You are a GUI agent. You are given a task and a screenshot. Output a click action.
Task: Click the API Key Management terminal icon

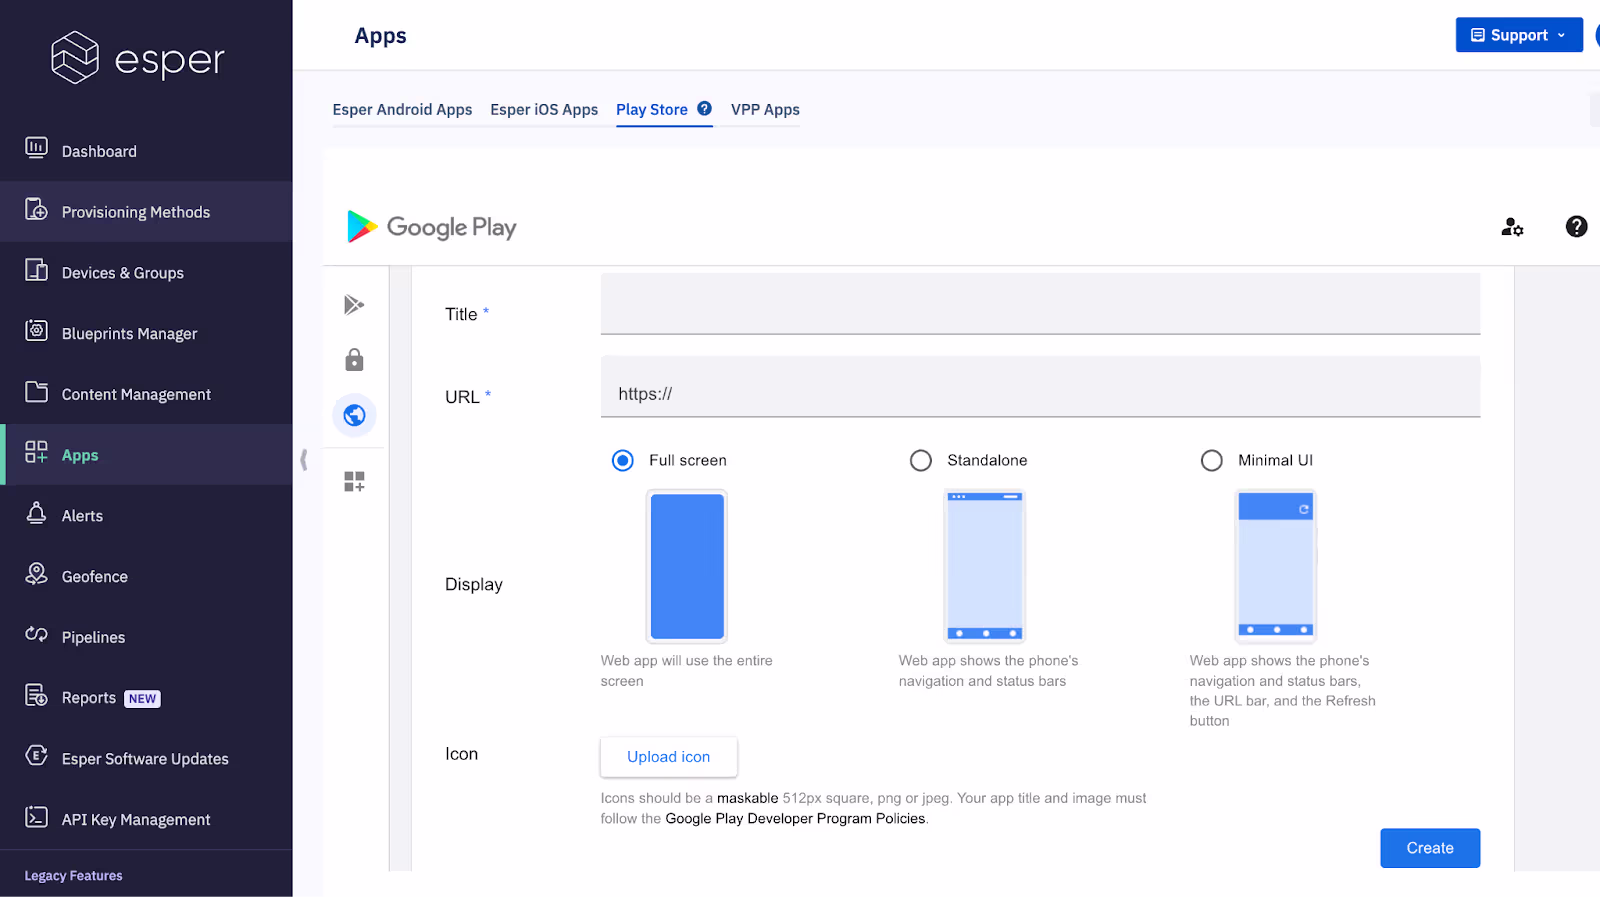pos(36,818)
